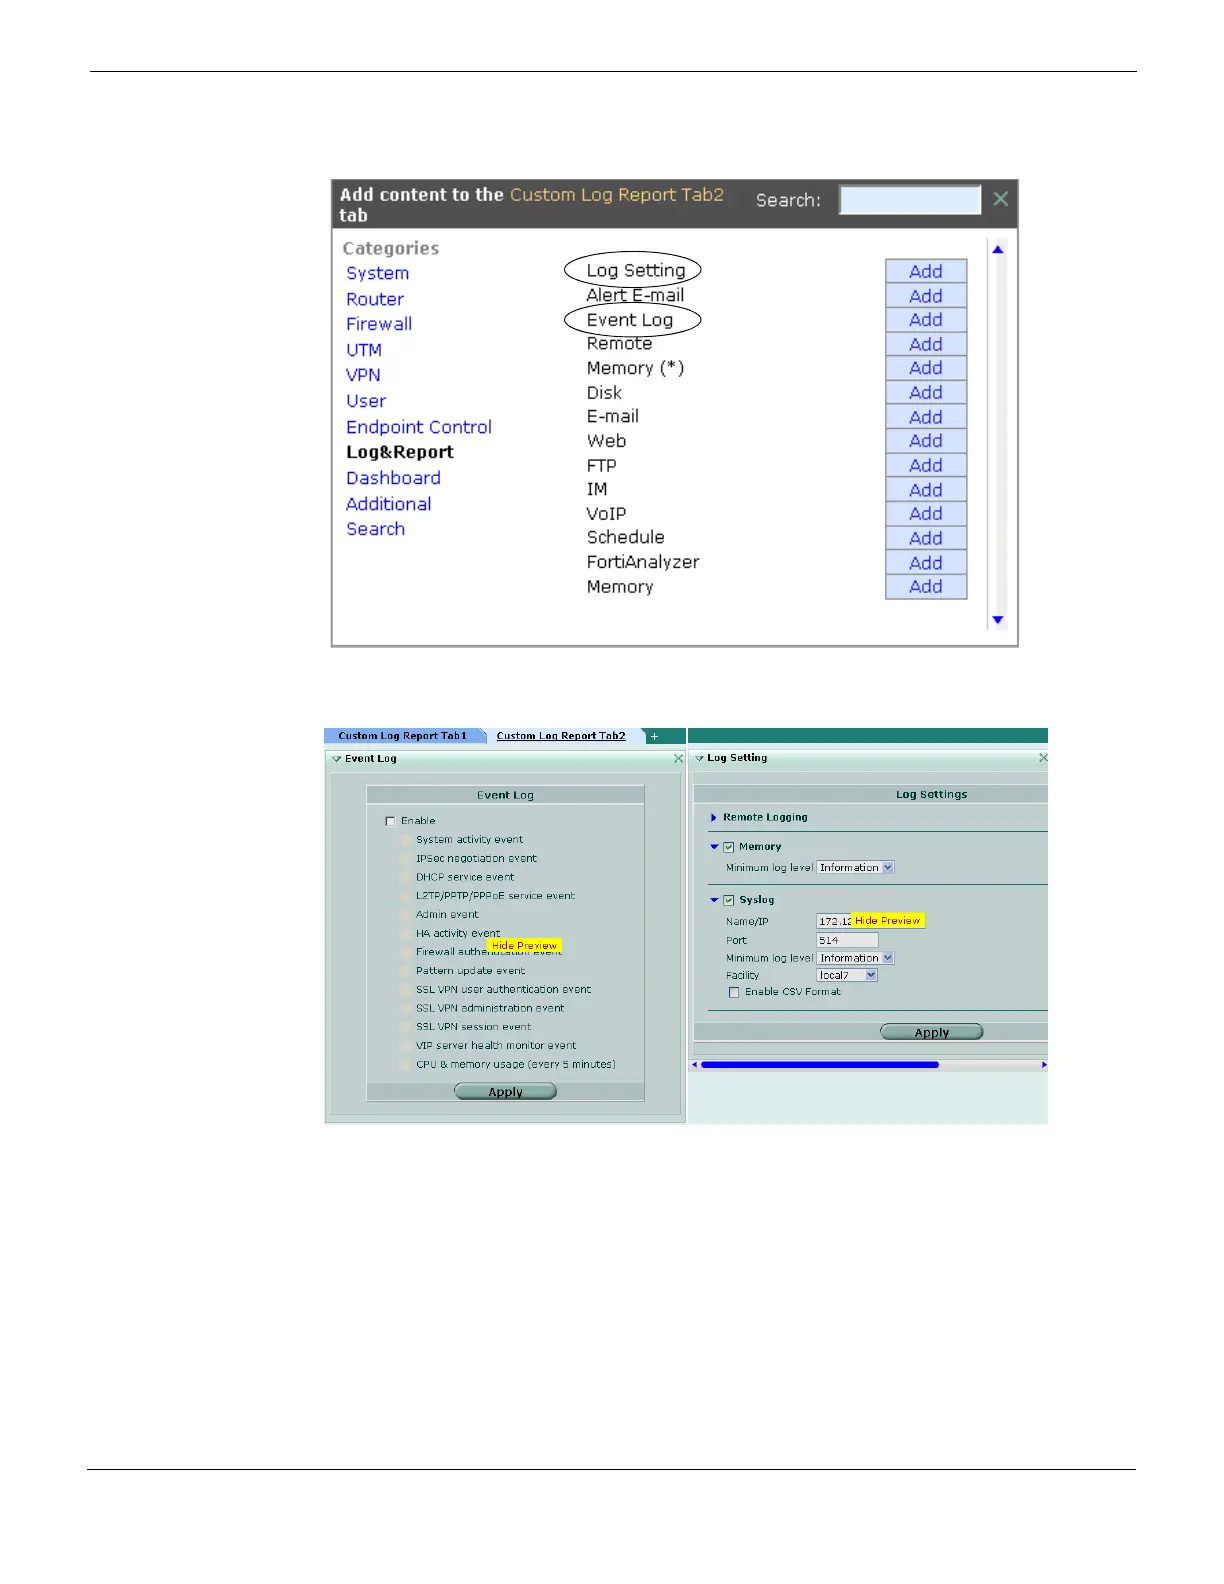The height and width of the screenshot is (1584, 1224).
Task: Add the VoIP widget
Action: [x=926, y=514]
